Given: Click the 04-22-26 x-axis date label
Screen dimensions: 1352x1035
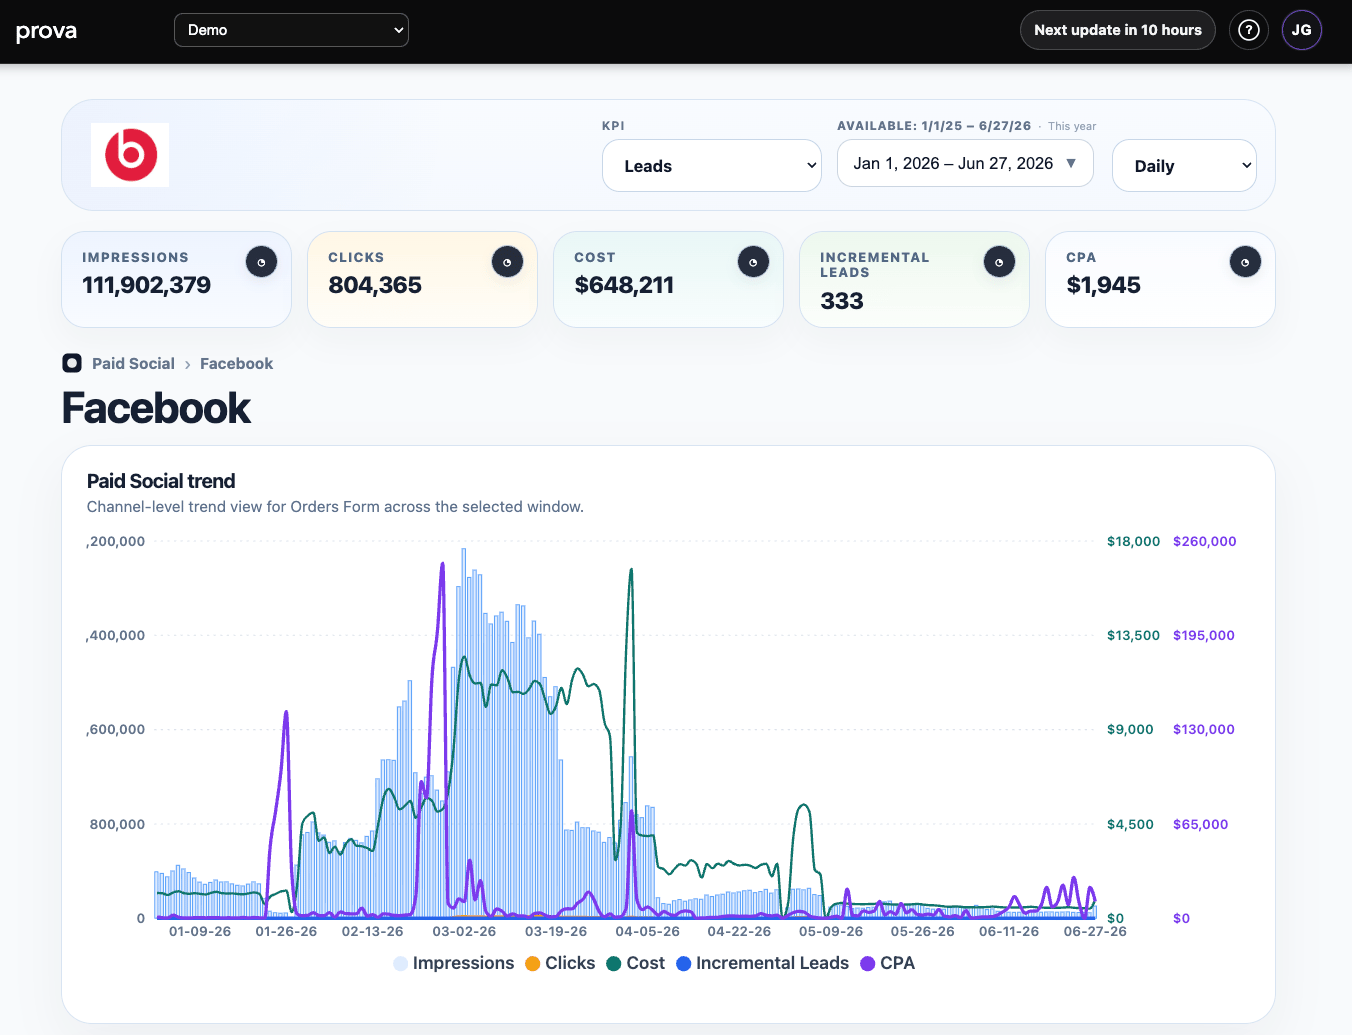Looking at the screenshot, I should point(739,931).
